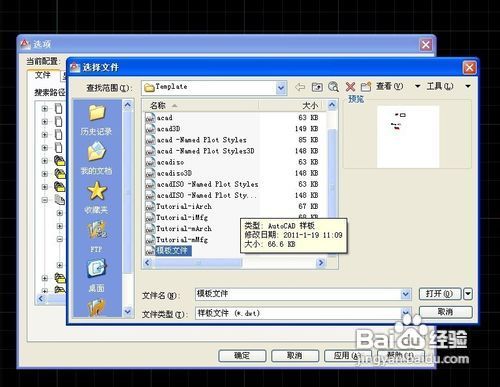This screenshot has width=500, height=387.
Task: Open the dropdown arrow beside 打开 button
Action: point(468,294)
